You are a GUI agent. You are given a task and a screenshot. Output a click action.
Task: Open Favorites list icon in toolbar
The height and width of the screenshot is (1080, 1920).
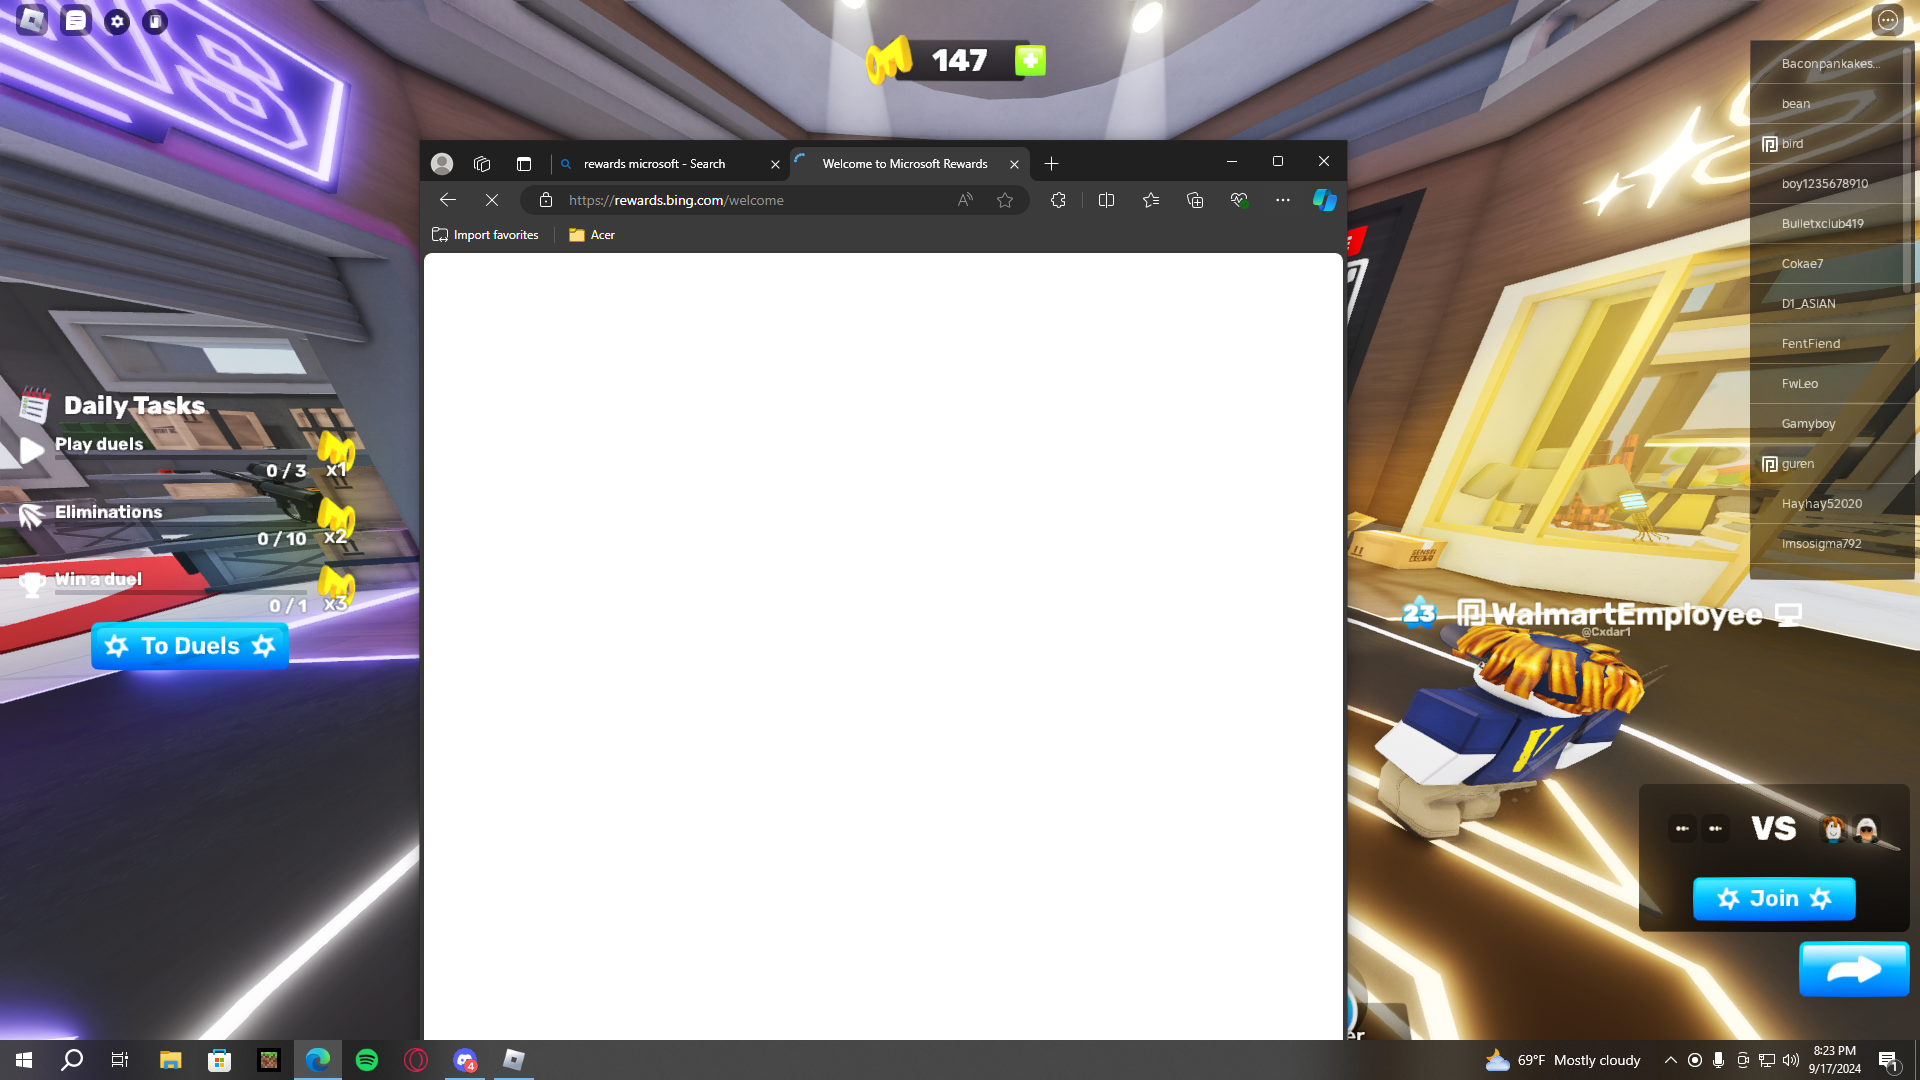1151,200
